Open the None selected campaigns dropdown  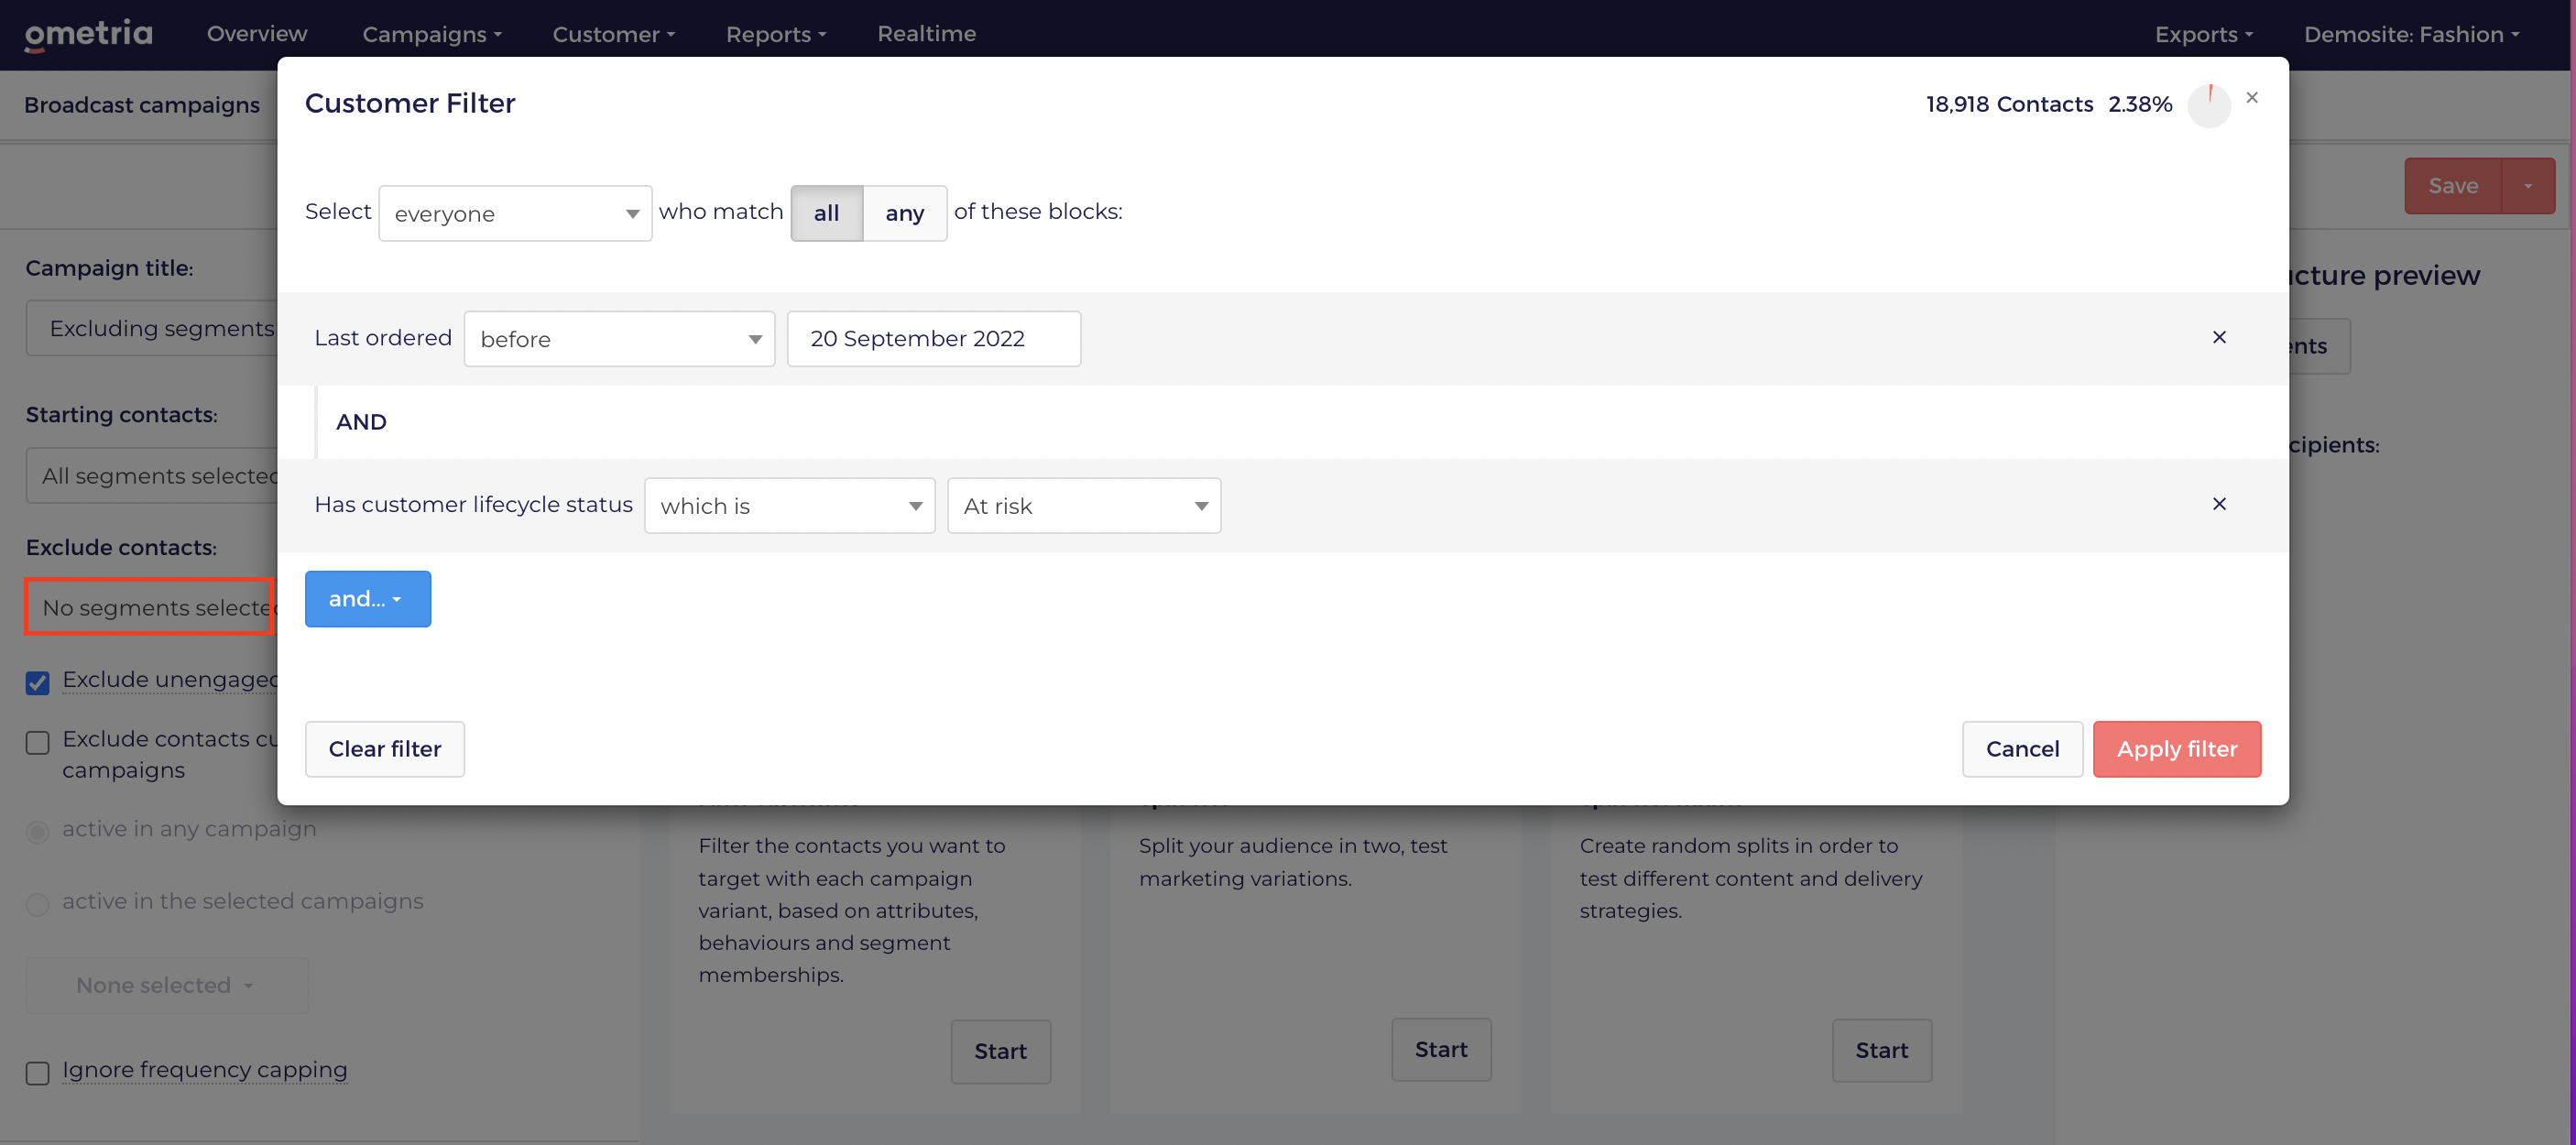[167, 985]
